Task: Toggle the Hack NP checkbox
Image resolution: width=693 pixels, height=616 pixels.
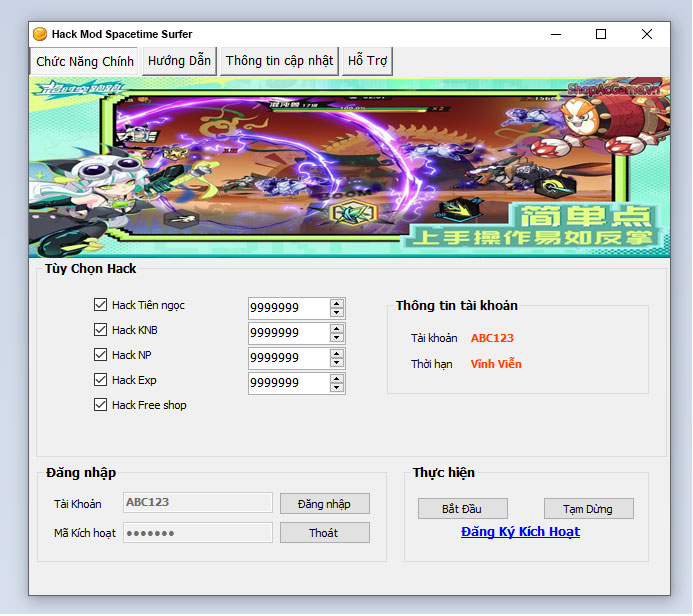Action: pos(100,354)
